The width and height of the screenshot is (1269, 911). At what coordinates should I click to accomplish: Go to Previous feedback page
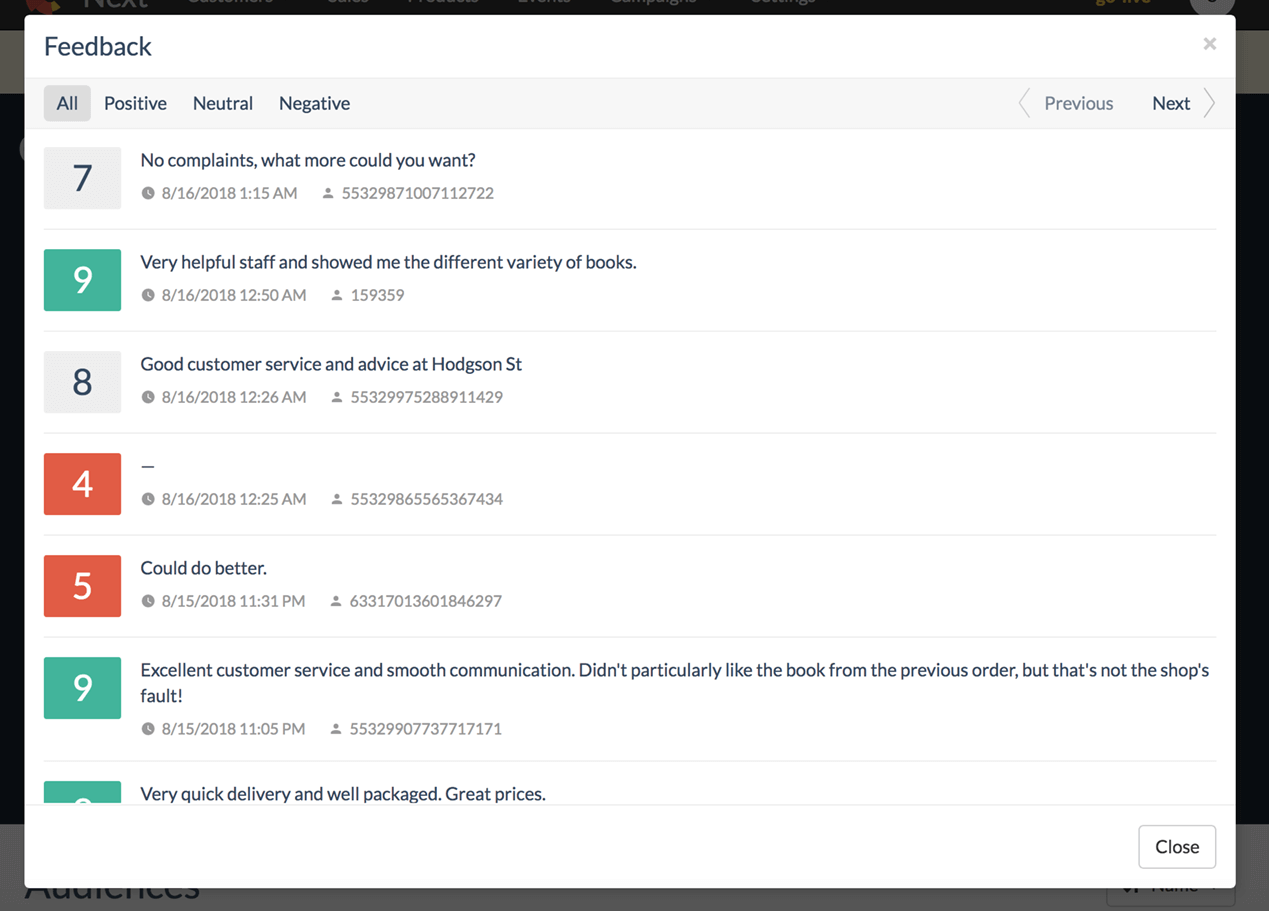[1078, 103]
